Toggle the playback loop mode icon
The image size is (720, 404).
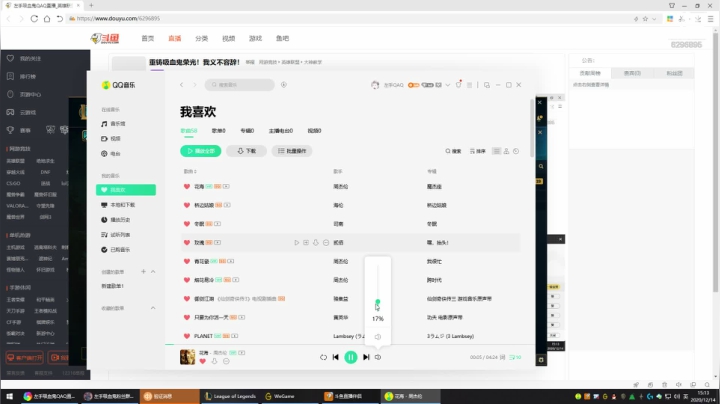click(x=323, y=357)
